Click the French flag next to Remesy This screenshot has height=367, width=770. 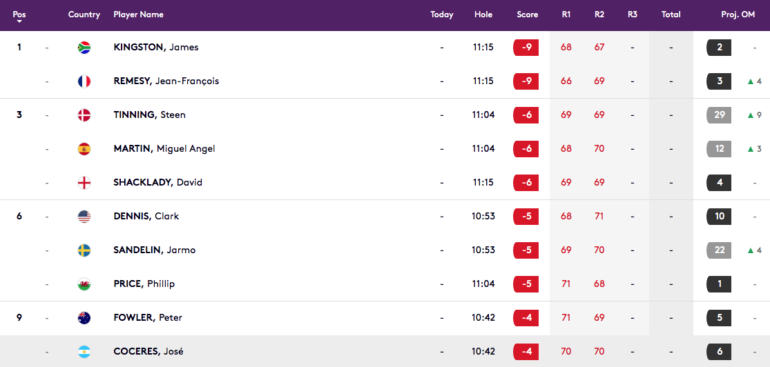[84, 82]
